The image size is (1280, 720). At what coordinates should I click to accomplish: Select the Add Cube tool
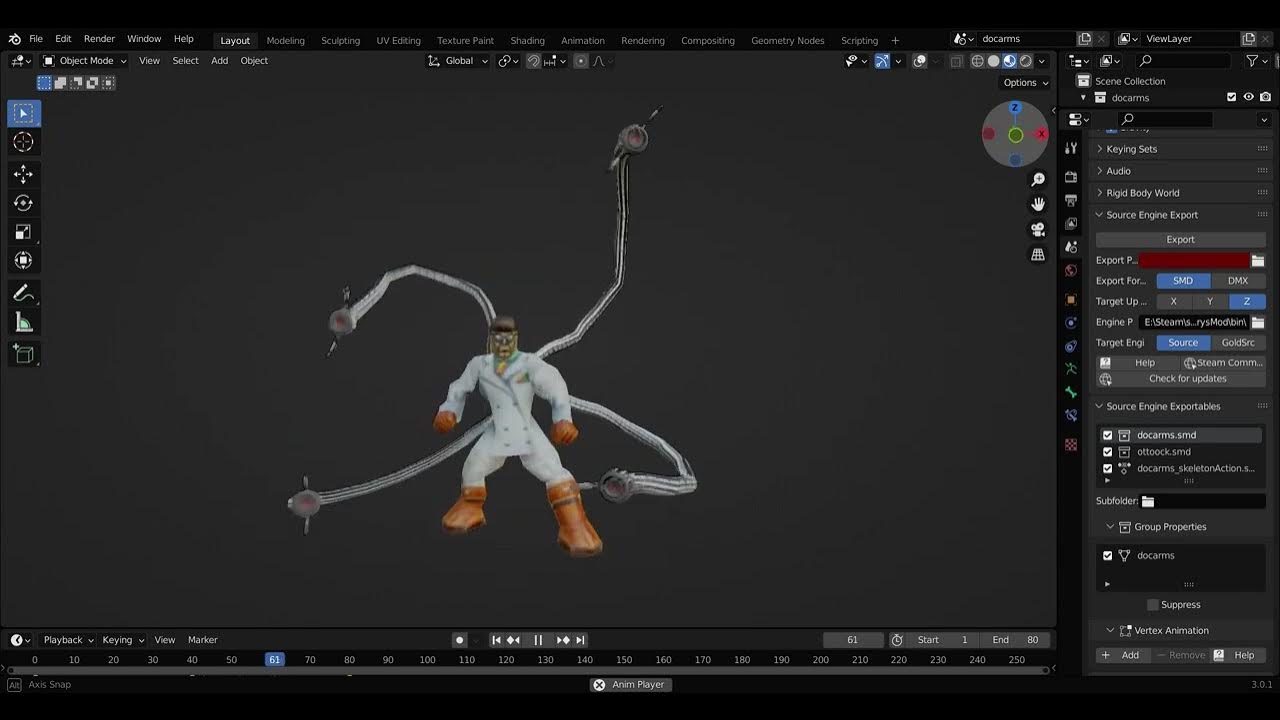24,354
